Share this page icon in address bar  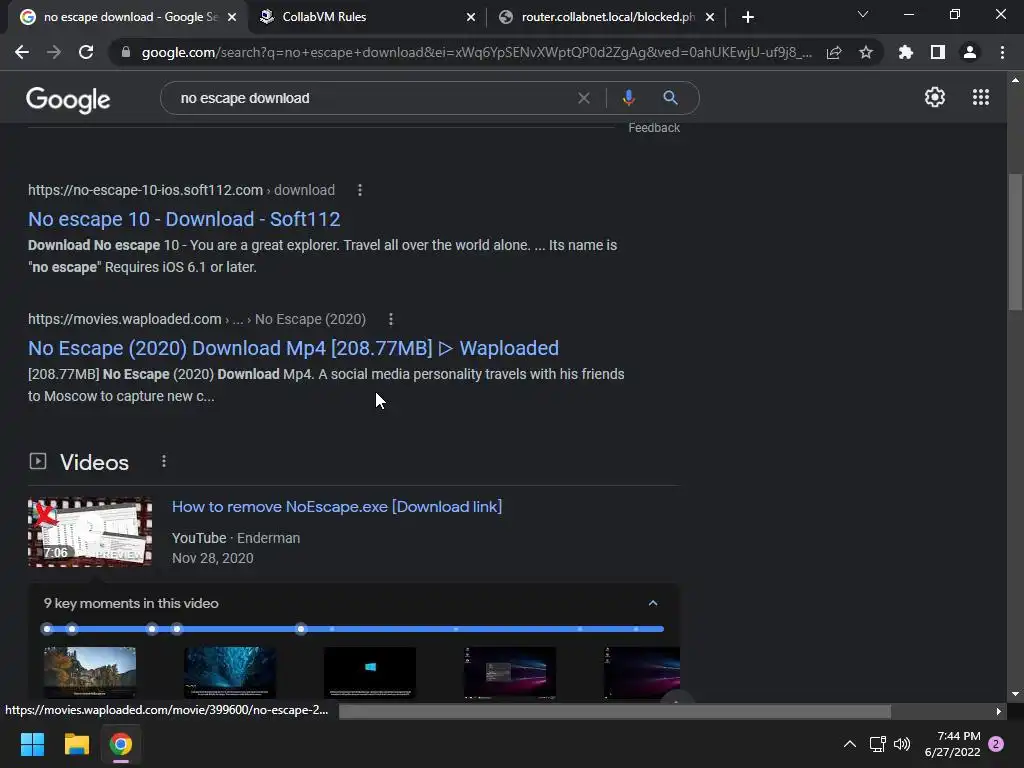(x=834, y=52)
